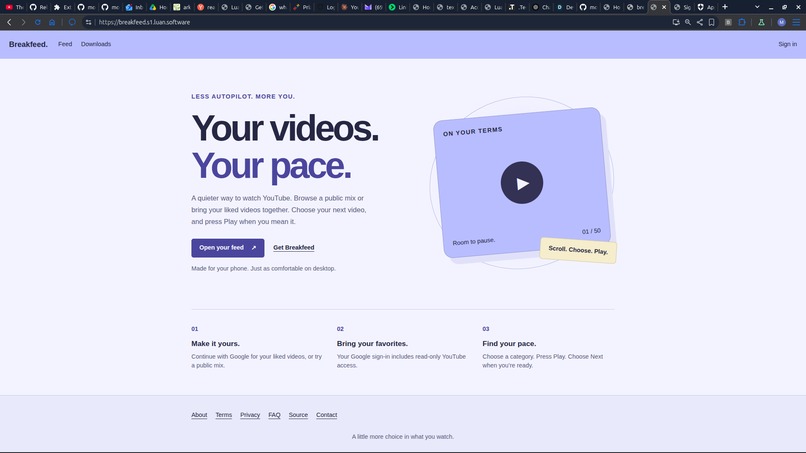The image size is (806, 453).
Task: Click the screen cast icon in the toolbar
Action: coord(676,22)
